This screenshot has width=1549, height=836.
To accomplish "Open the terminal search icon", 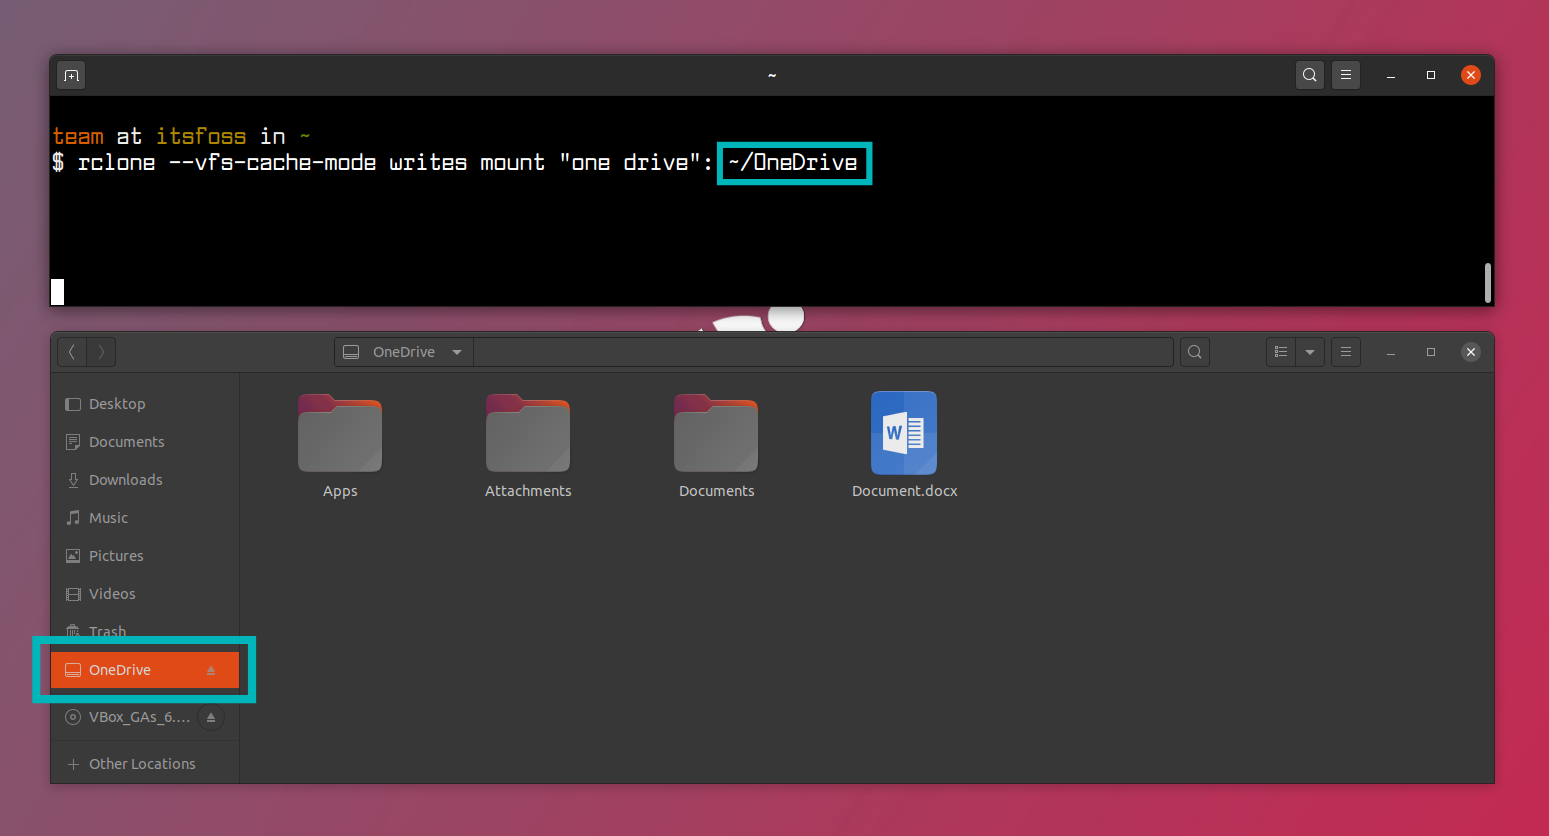I will coord(1309,74).
